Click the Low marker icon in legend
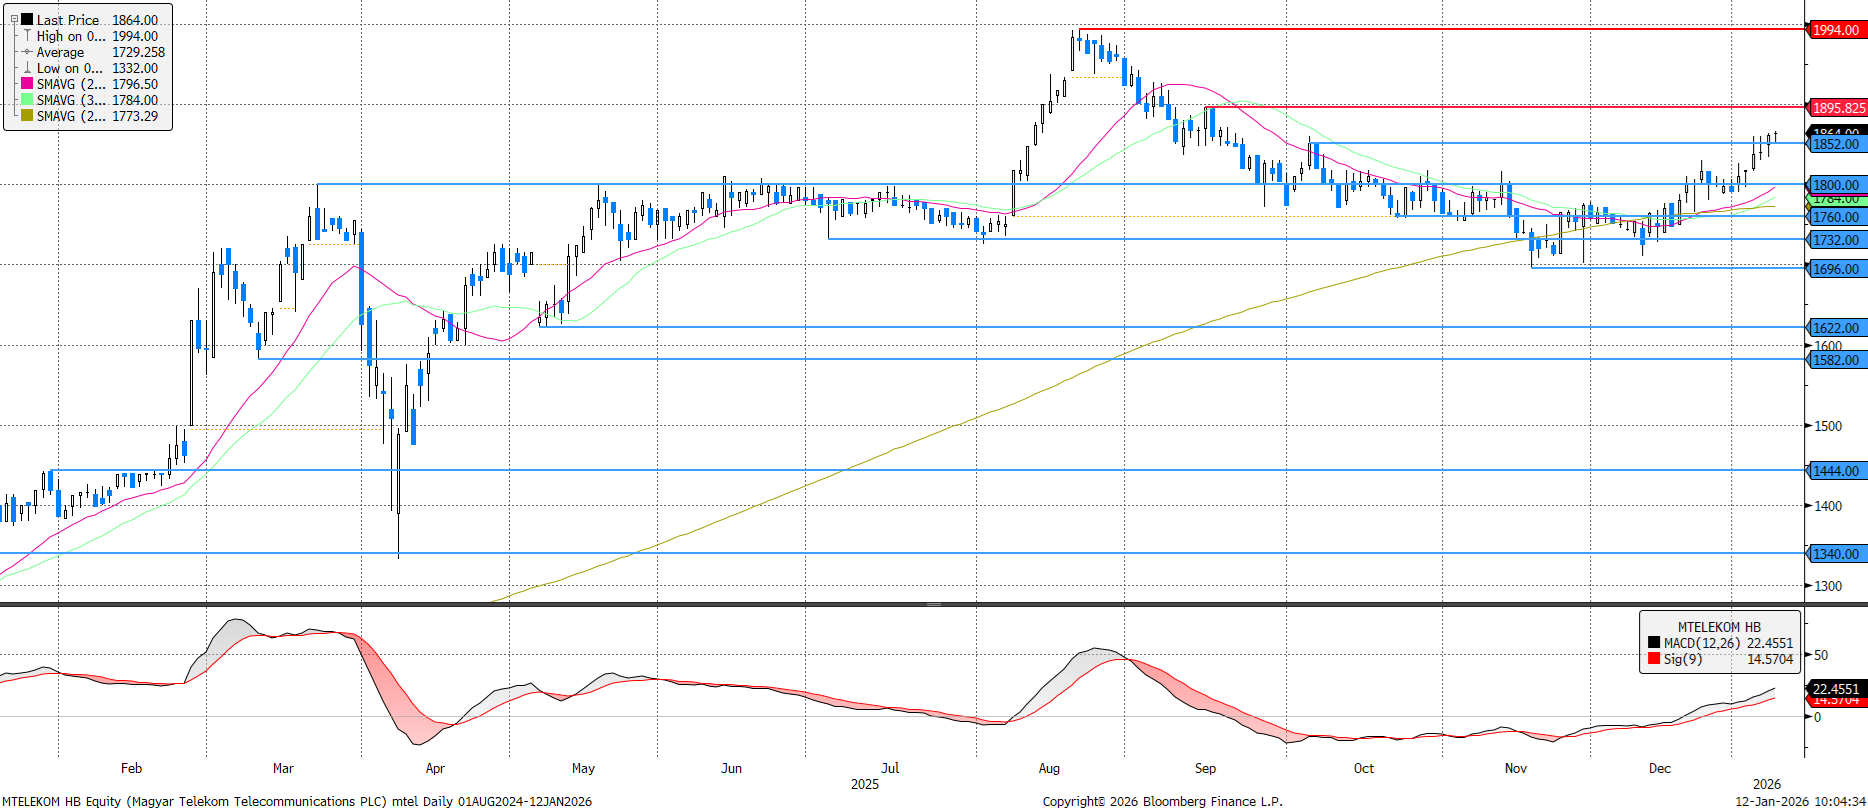Image resolution: width=1868 pixels, height=810 pixels. click(28, 68)
